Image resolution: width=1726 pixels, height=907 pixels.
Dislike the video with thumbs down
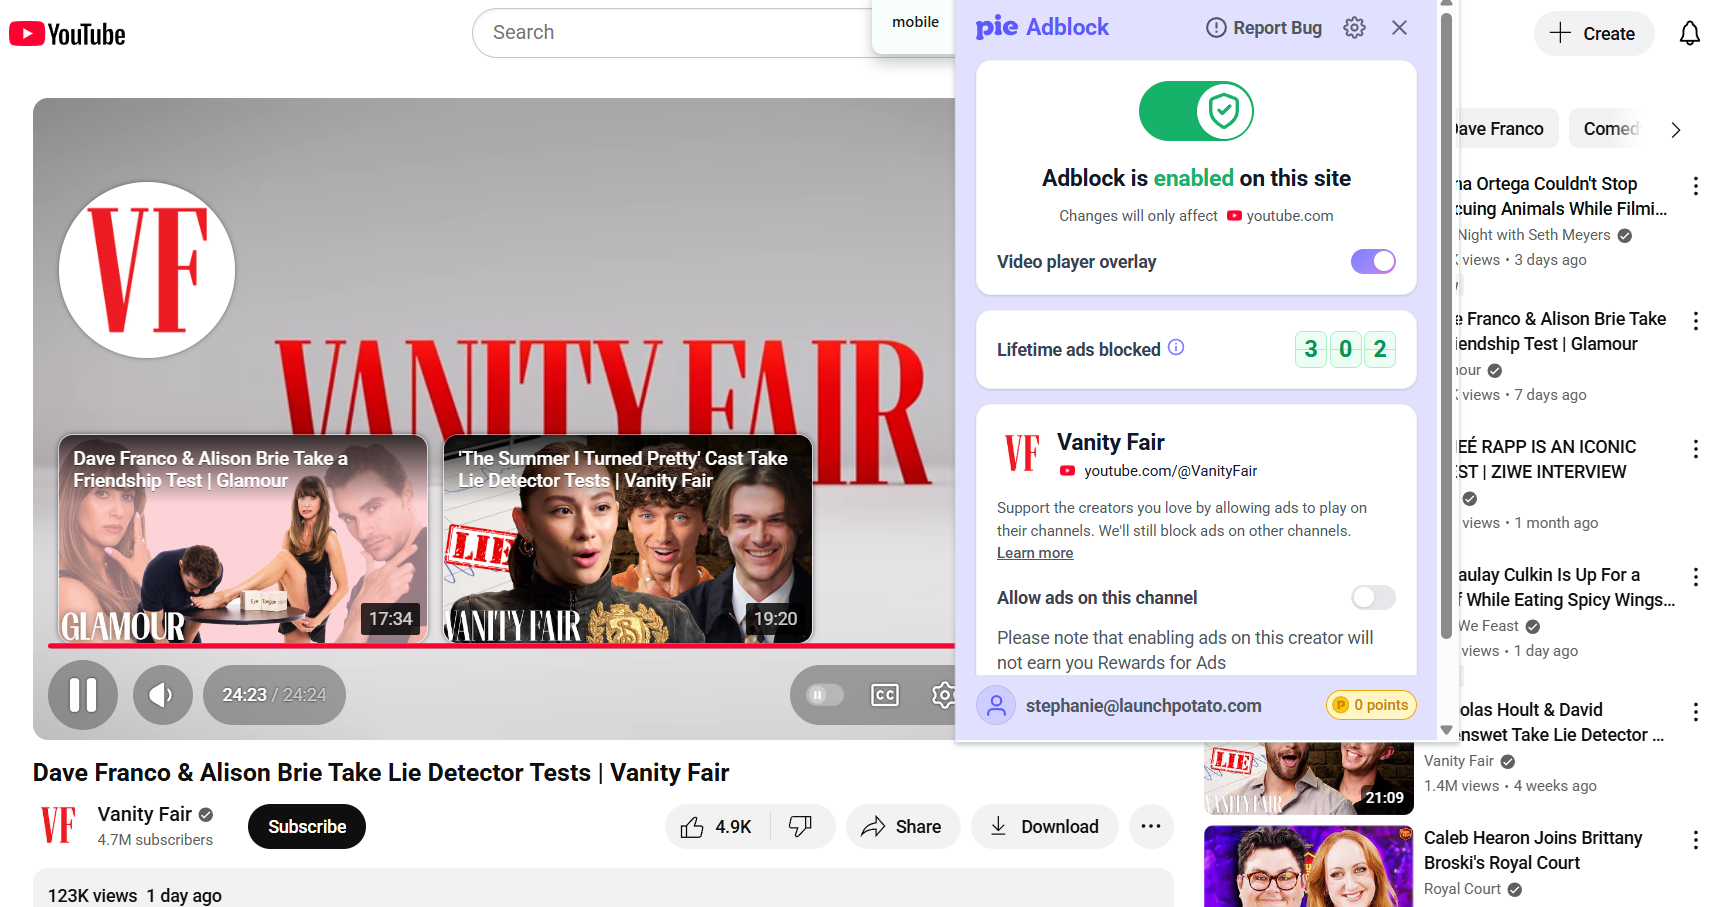(801, 827)
